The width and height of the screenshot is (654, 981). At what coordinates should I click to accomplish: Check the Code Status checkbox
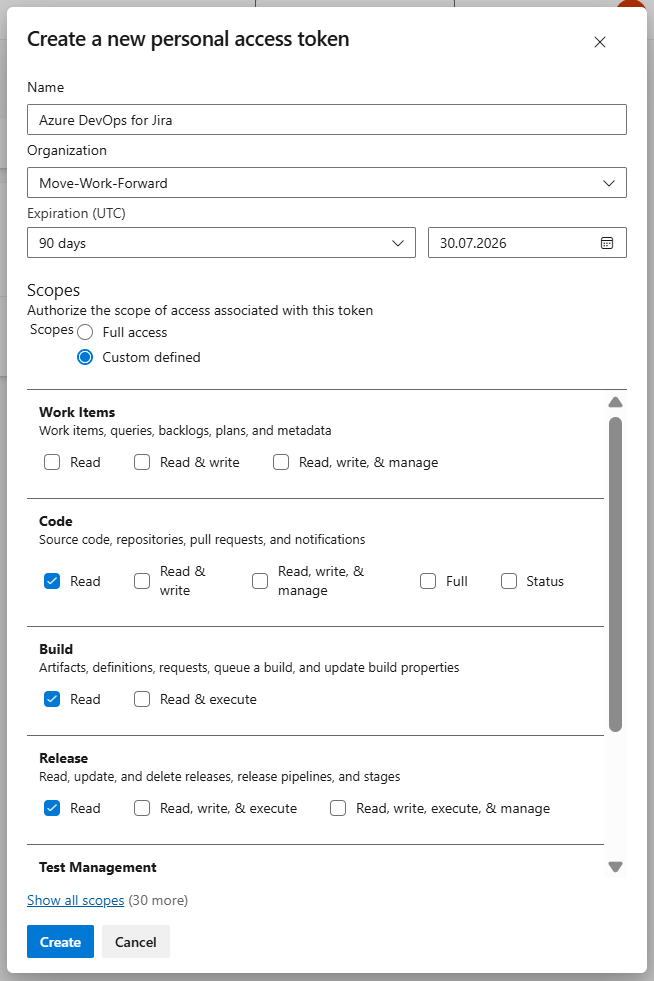click(x=509, y=581)
